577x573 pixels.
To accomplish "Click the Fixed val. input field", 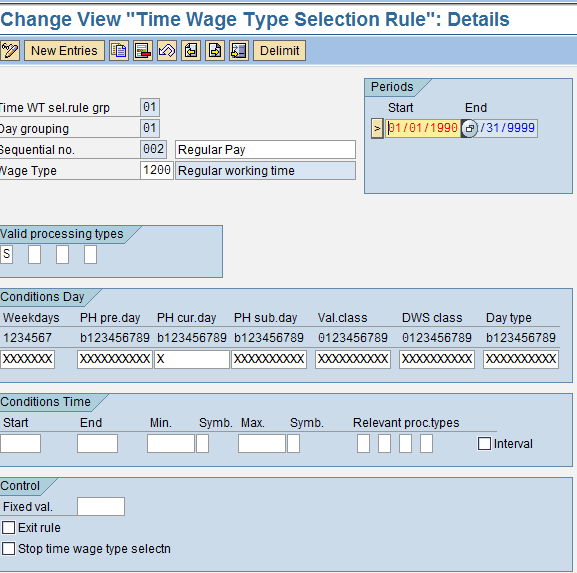I will [101, 506].
